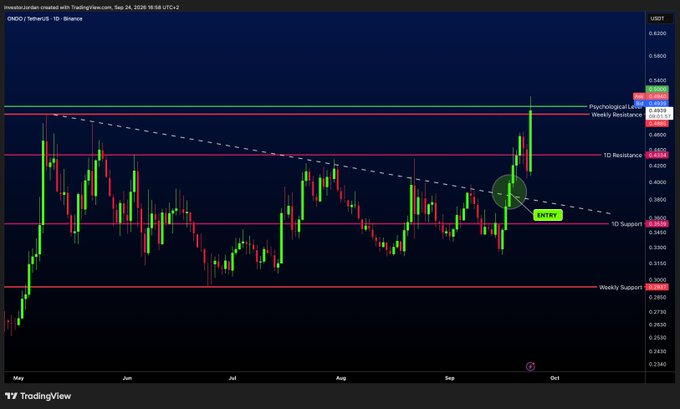Select the Weekly Resistance line label
Image resolution: width=680 pixels, height=409 pixels.
pos(617,115)
